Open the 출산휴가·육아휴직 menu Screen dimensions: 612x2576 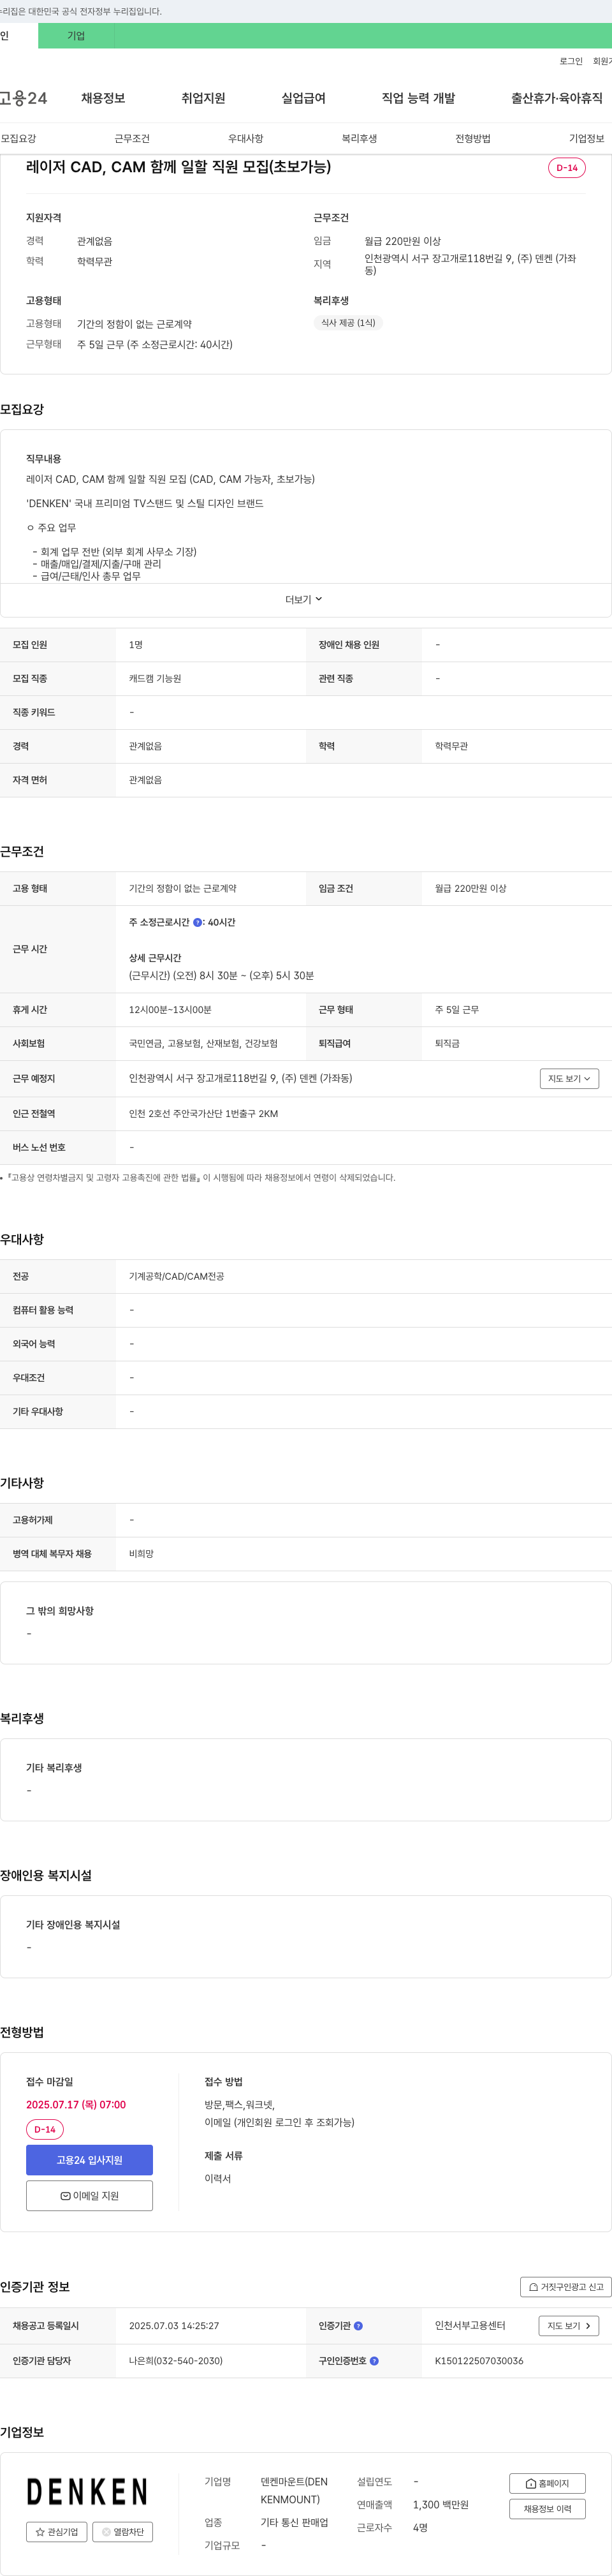tap(557, 98)
